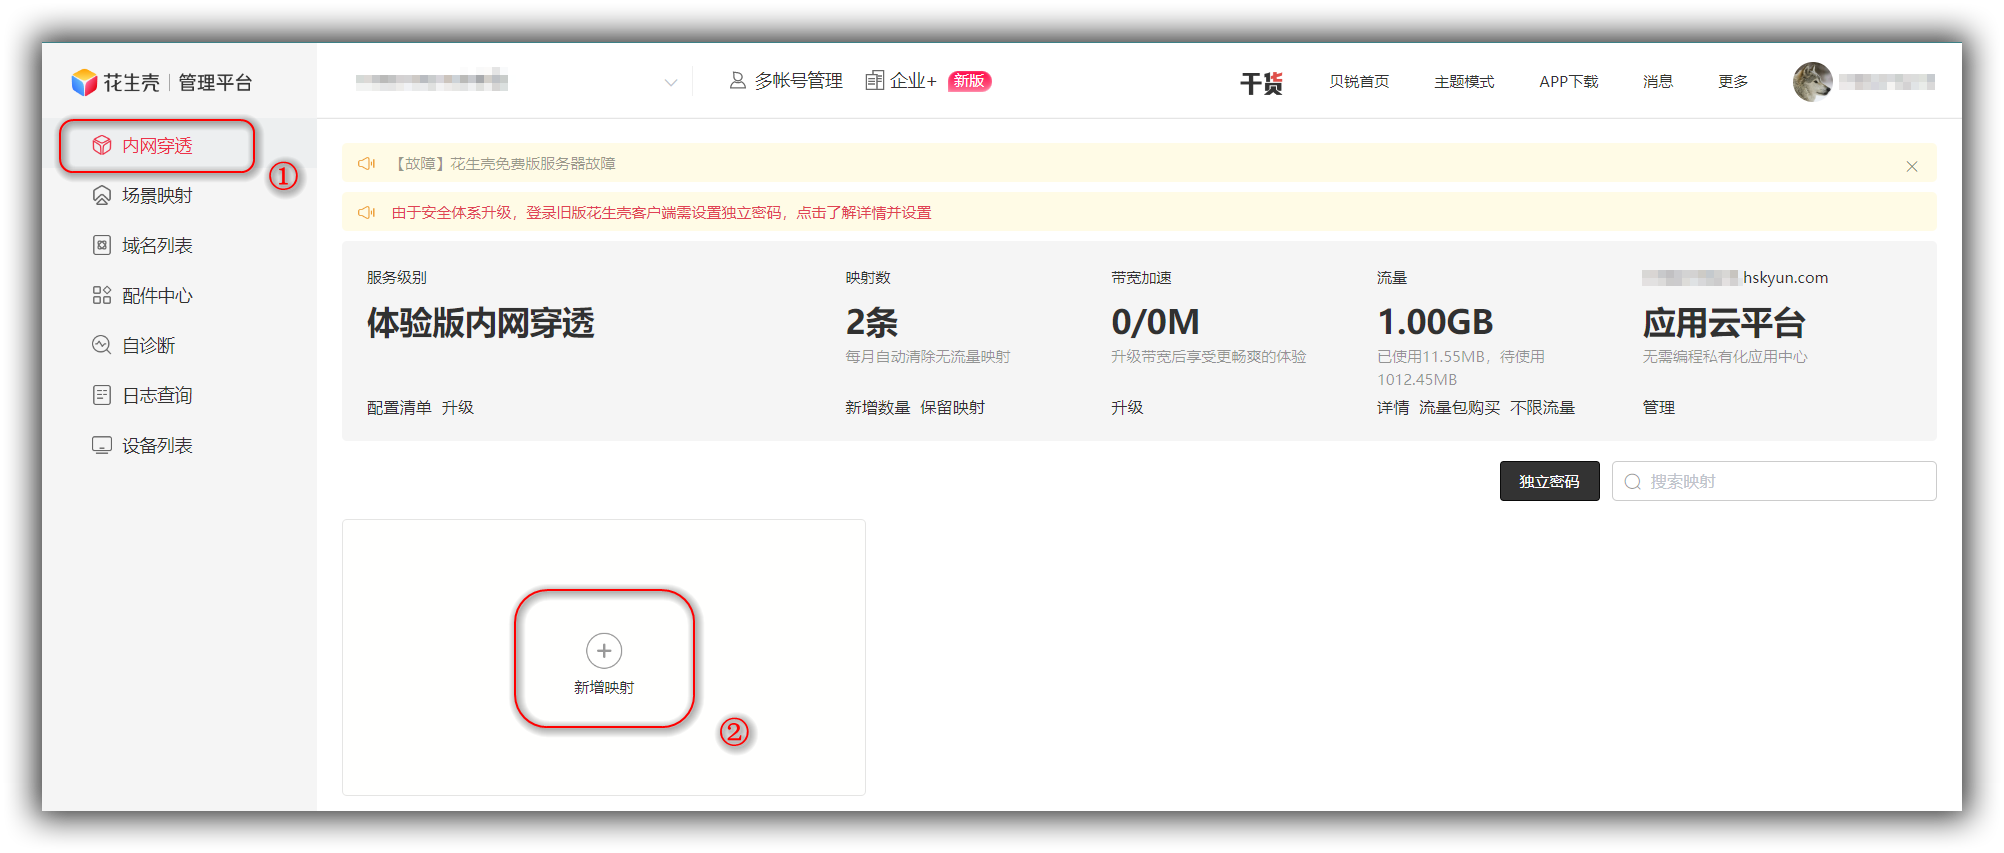Open 自诊断 in the sidebar

pos(149,345)
